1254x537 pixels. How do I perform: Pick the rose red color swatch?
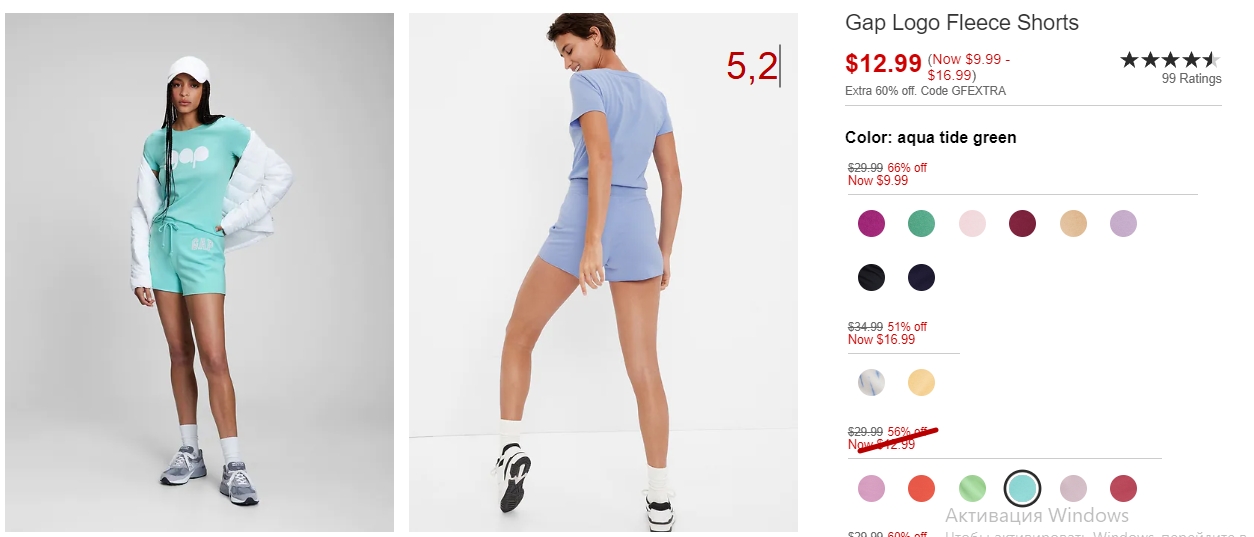[1123, 489]
